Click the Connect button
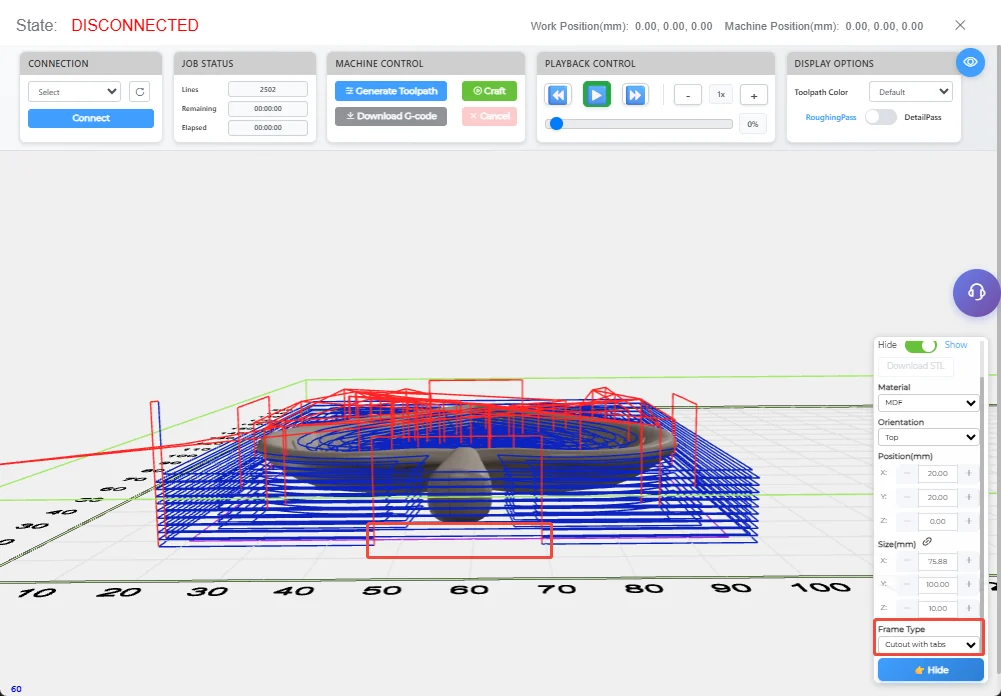 [x=91, y=118]
